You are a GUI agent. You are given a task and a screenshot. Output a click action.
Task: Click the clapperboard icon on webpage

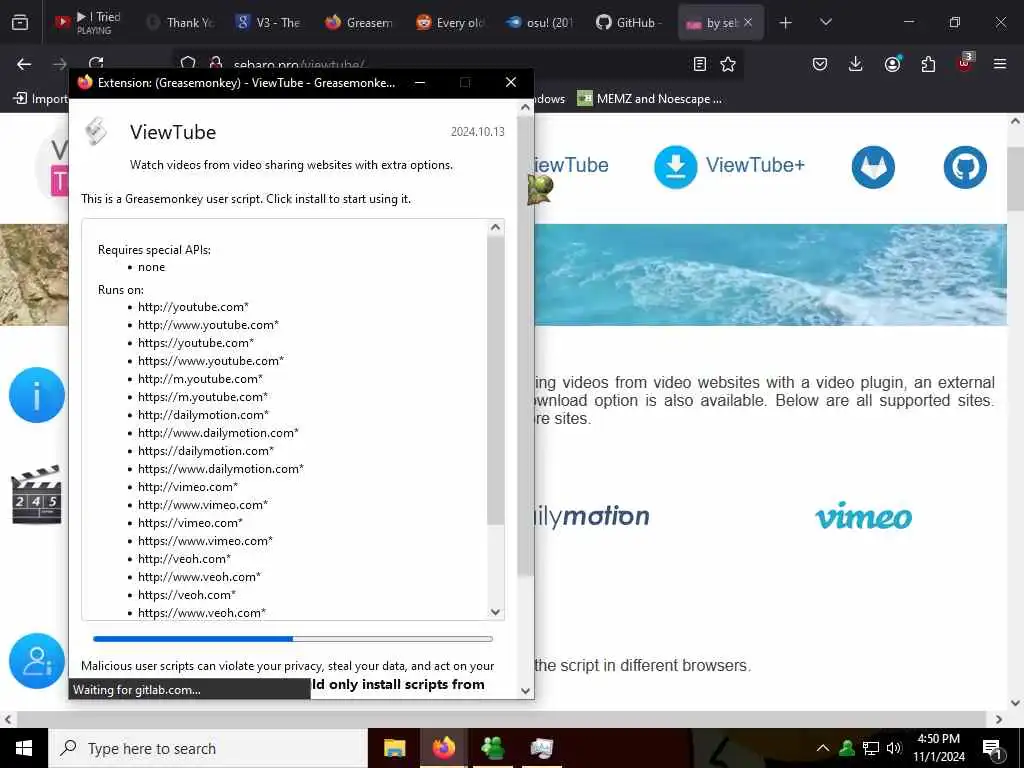point(37,494)
